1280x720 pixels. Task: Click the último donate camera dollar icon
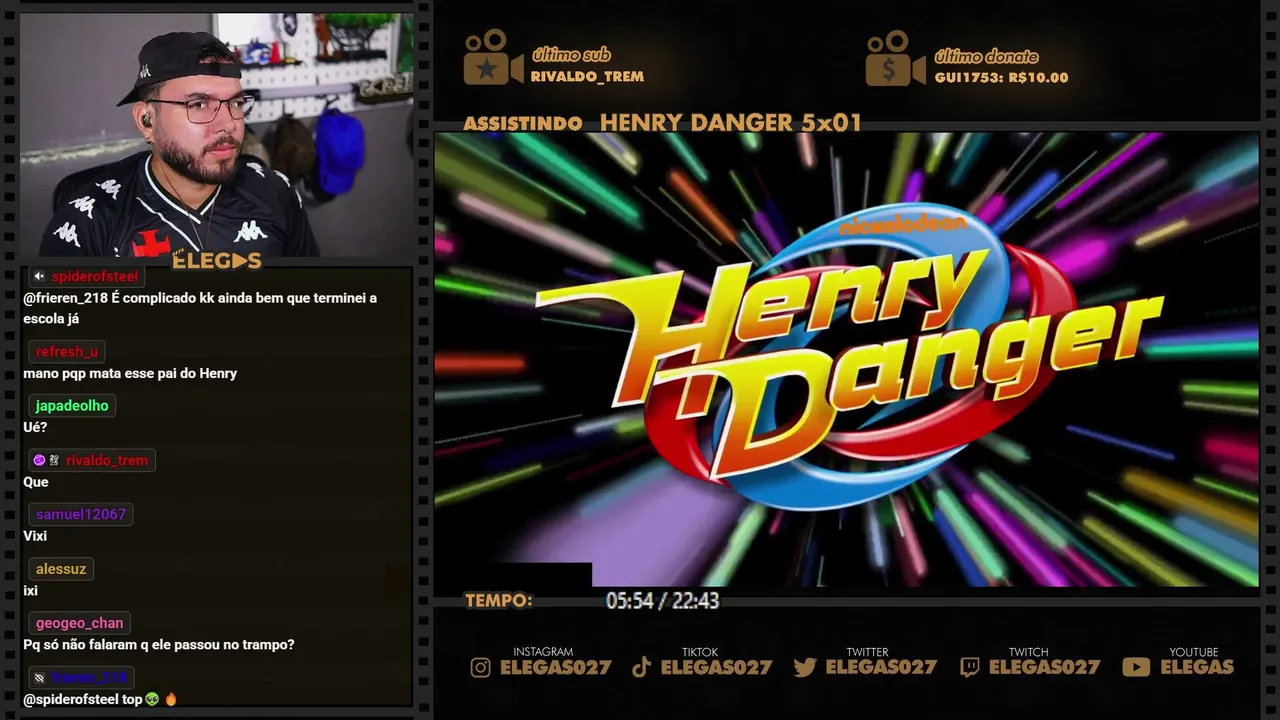click(894, 58)
